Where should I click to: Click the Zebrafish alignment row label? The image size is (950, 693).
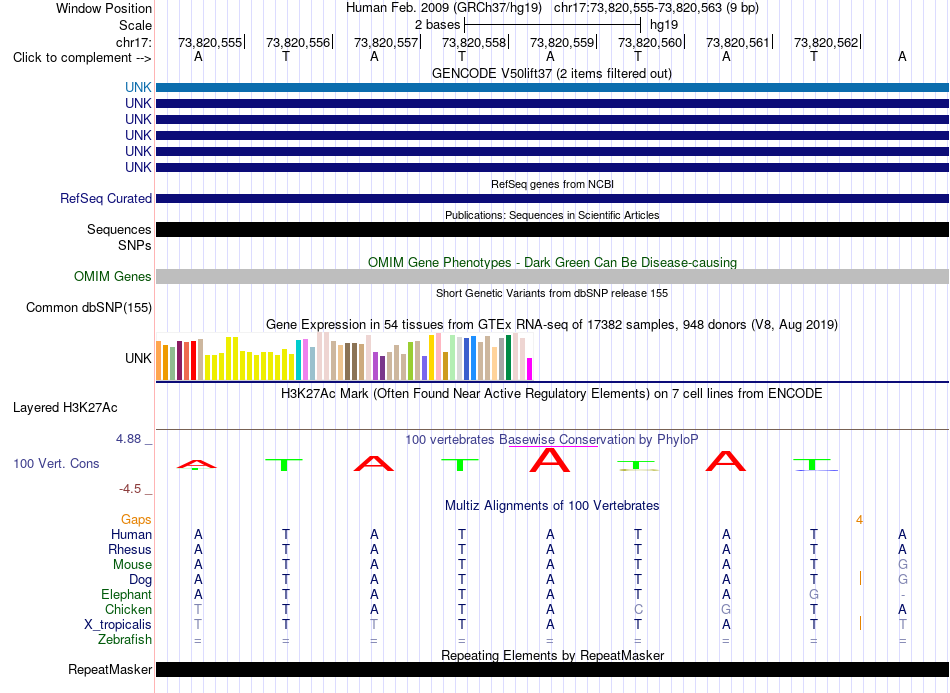pyautogui.click(x=125, y=640)
